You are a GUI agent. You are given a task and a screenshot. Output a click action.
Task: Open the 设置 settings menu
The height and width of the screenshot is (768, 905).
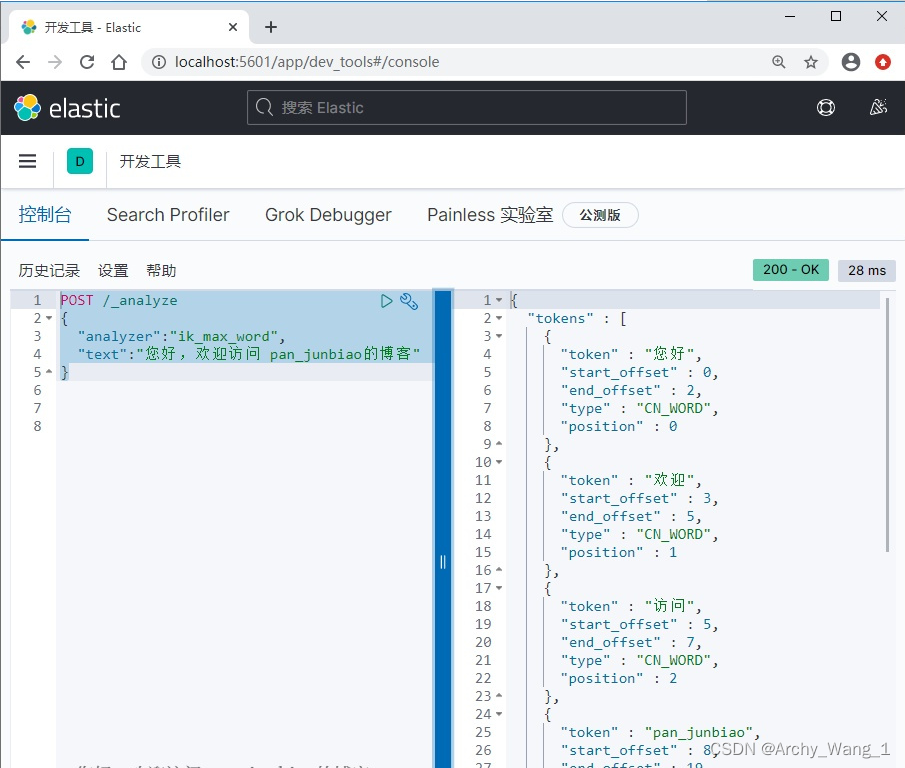113,270
